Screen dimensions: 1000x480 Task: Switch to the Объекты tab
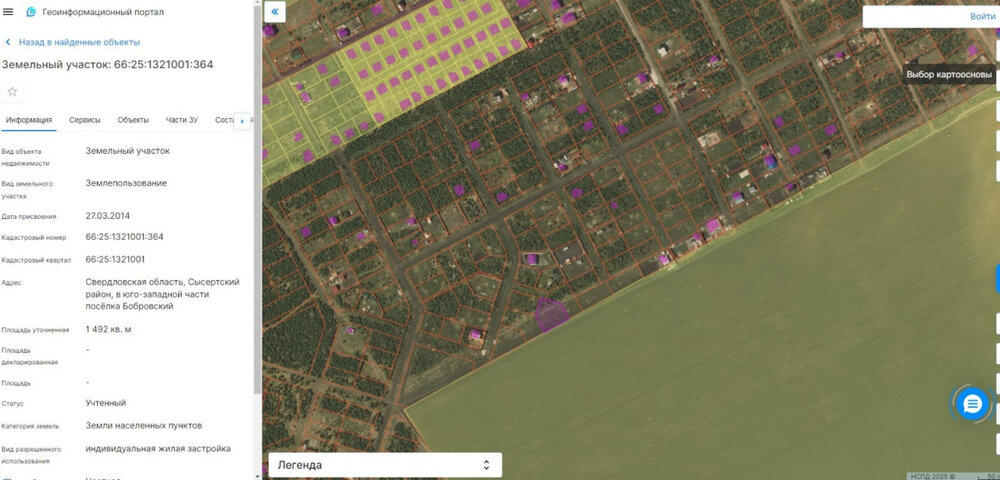pos(133,120)
